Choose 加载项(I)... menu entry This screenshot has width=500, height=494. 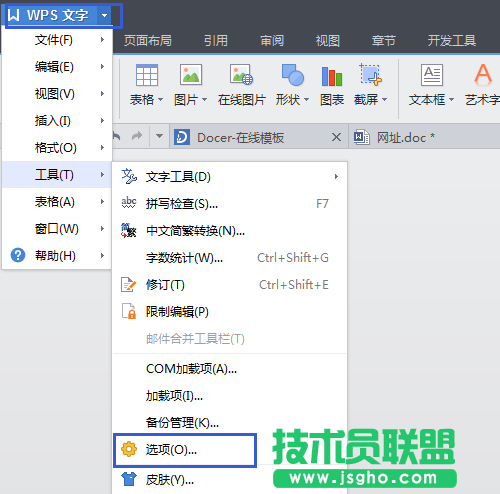[230, 396]
